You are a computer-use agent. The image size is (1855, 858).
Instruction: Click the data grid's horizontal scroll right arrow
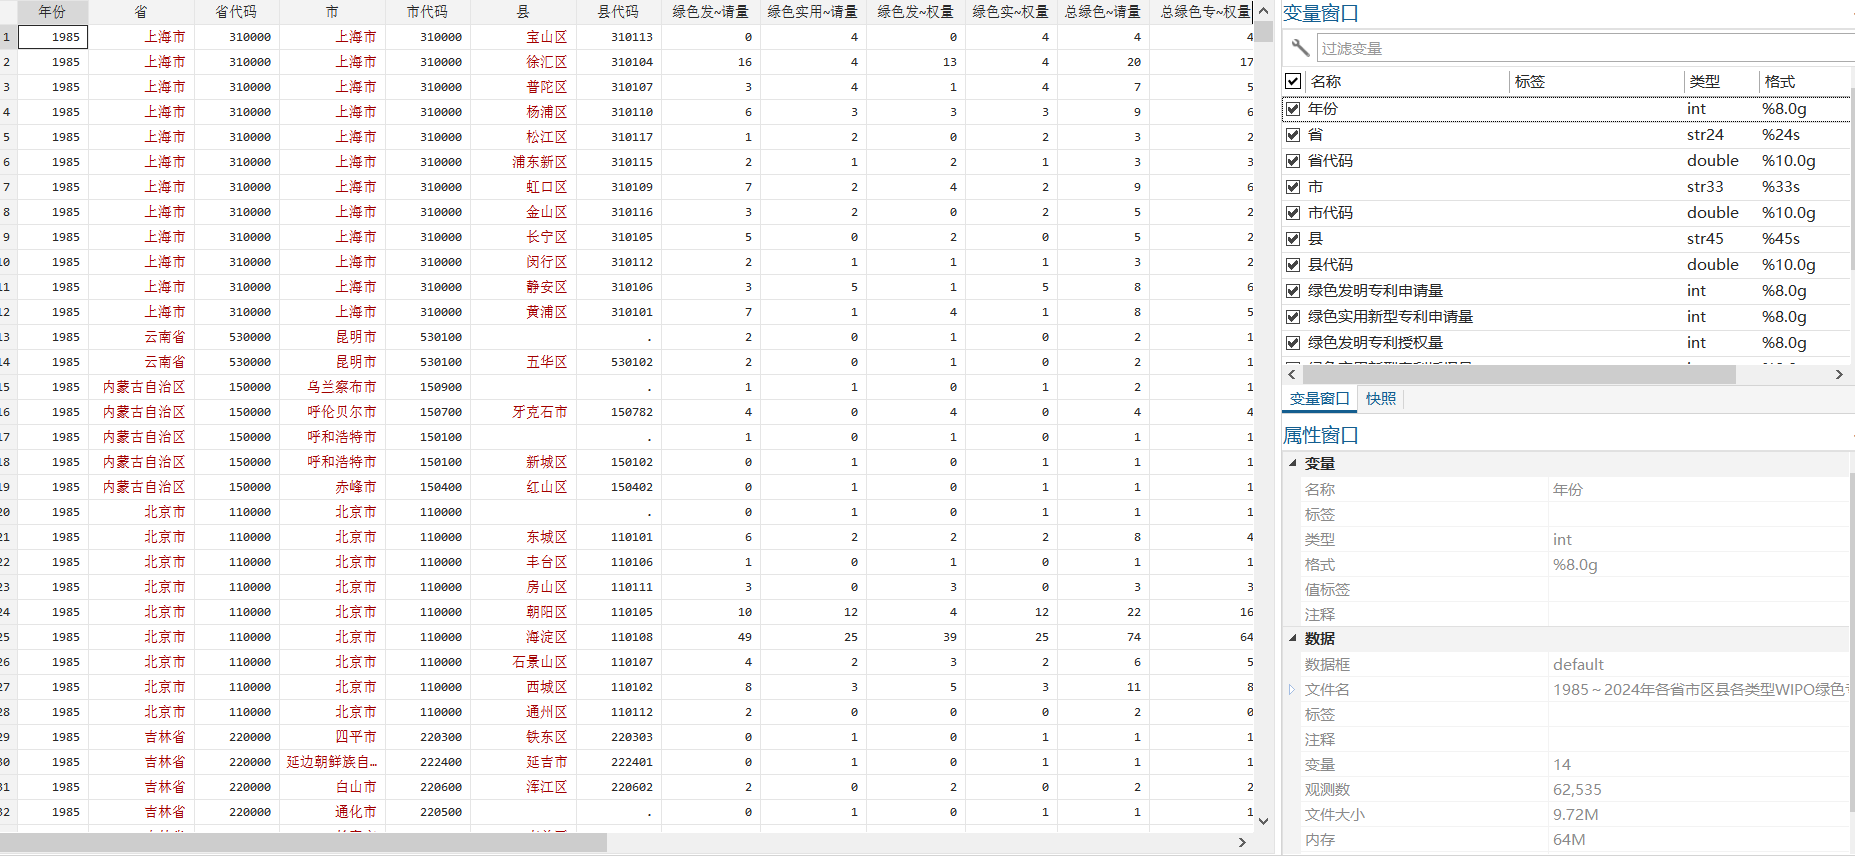coord(1242,842)
